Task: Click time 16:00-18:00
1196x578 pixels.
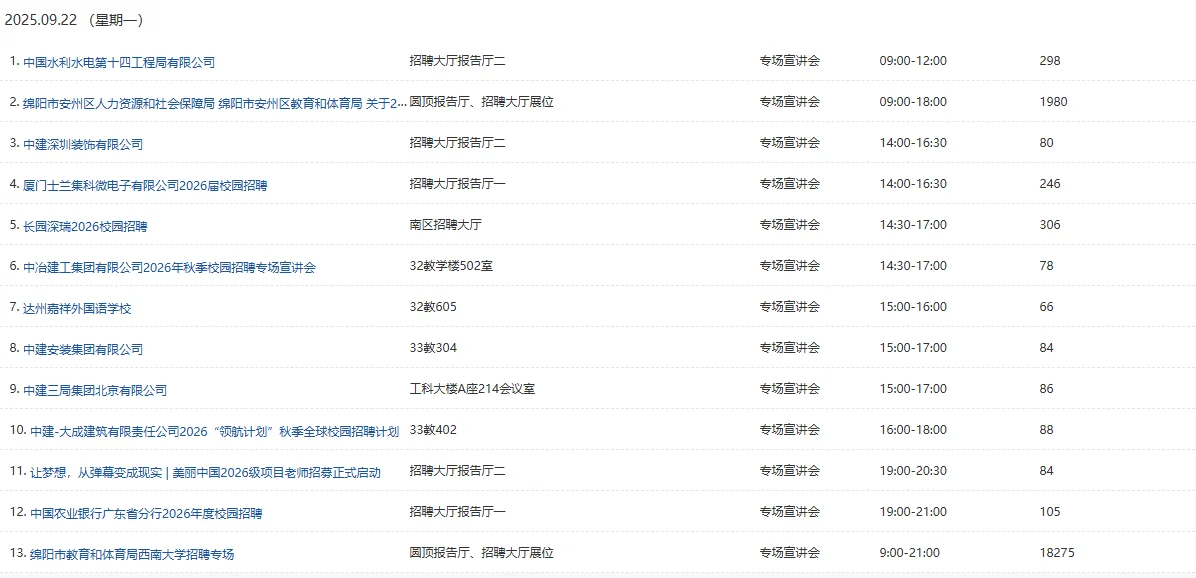Action: pos(913,430)
